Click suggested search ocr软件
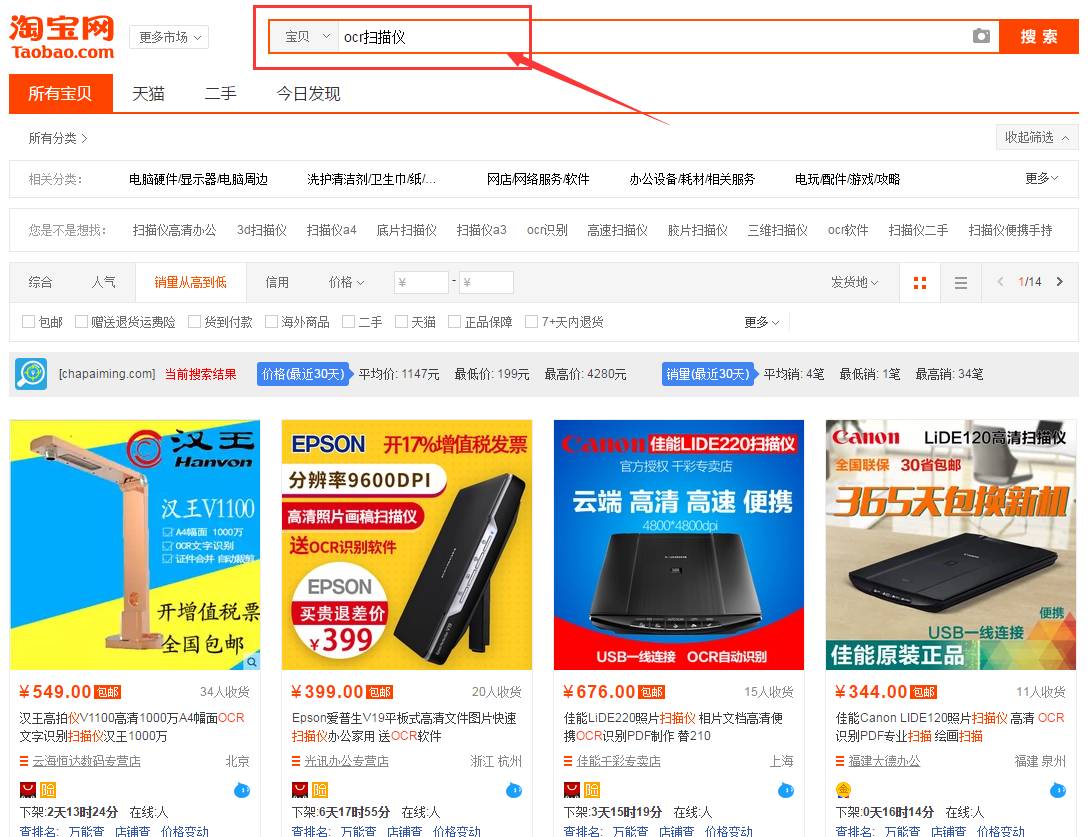1088x837 pixels. pos(848,230)
